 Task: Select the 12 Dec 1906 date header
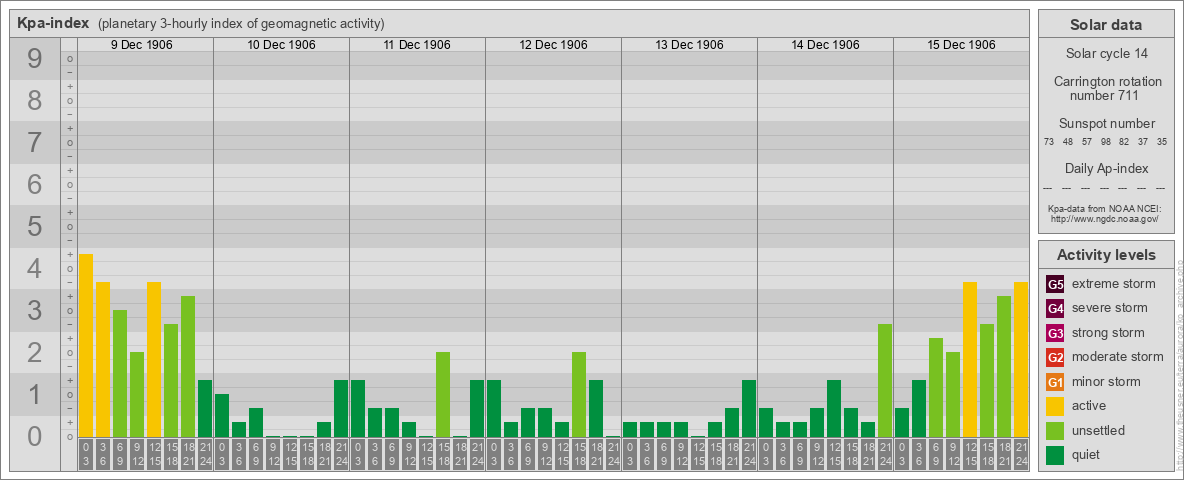tap(553, 45)
